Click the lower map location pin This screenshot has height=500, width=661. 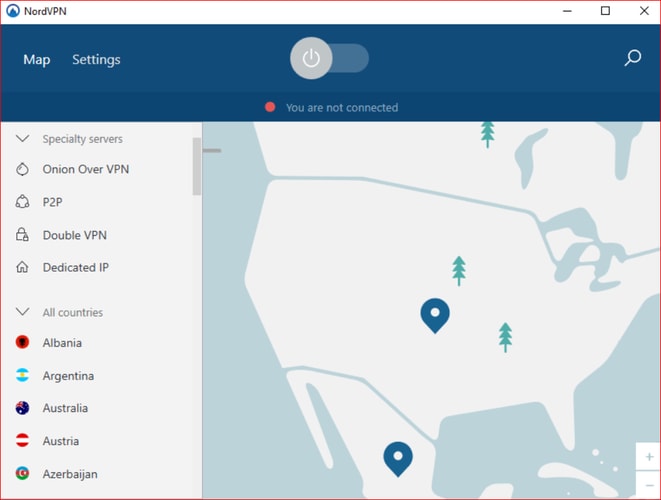coord(398,457)
